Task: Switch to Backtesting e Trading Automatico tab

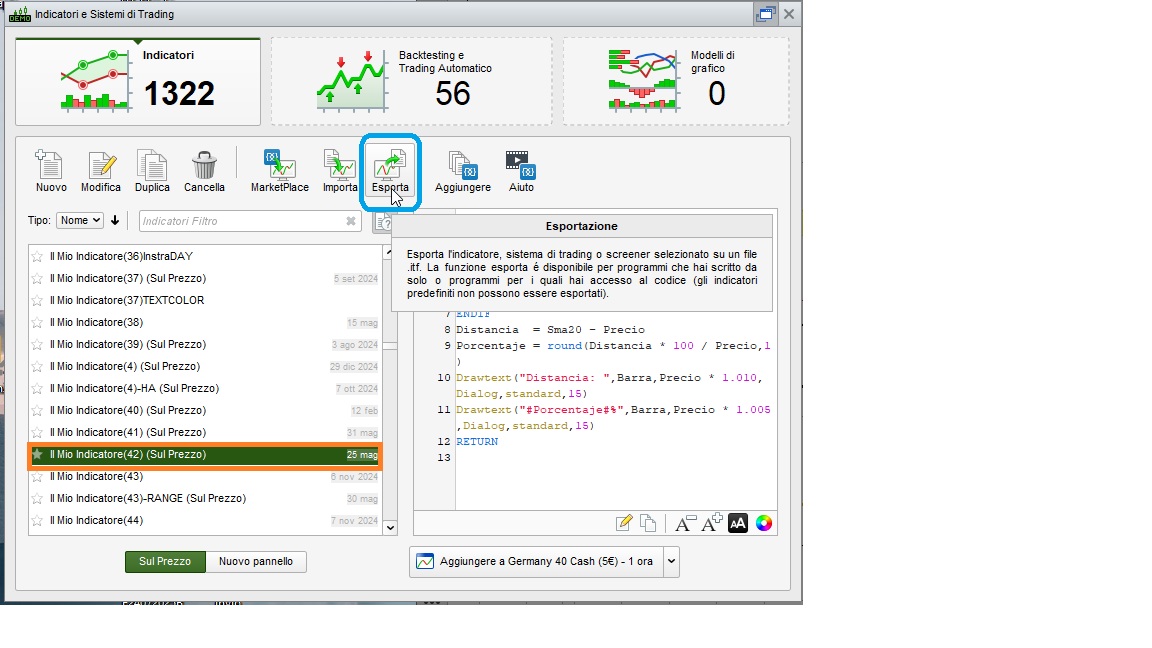Action: coord(411,82)
